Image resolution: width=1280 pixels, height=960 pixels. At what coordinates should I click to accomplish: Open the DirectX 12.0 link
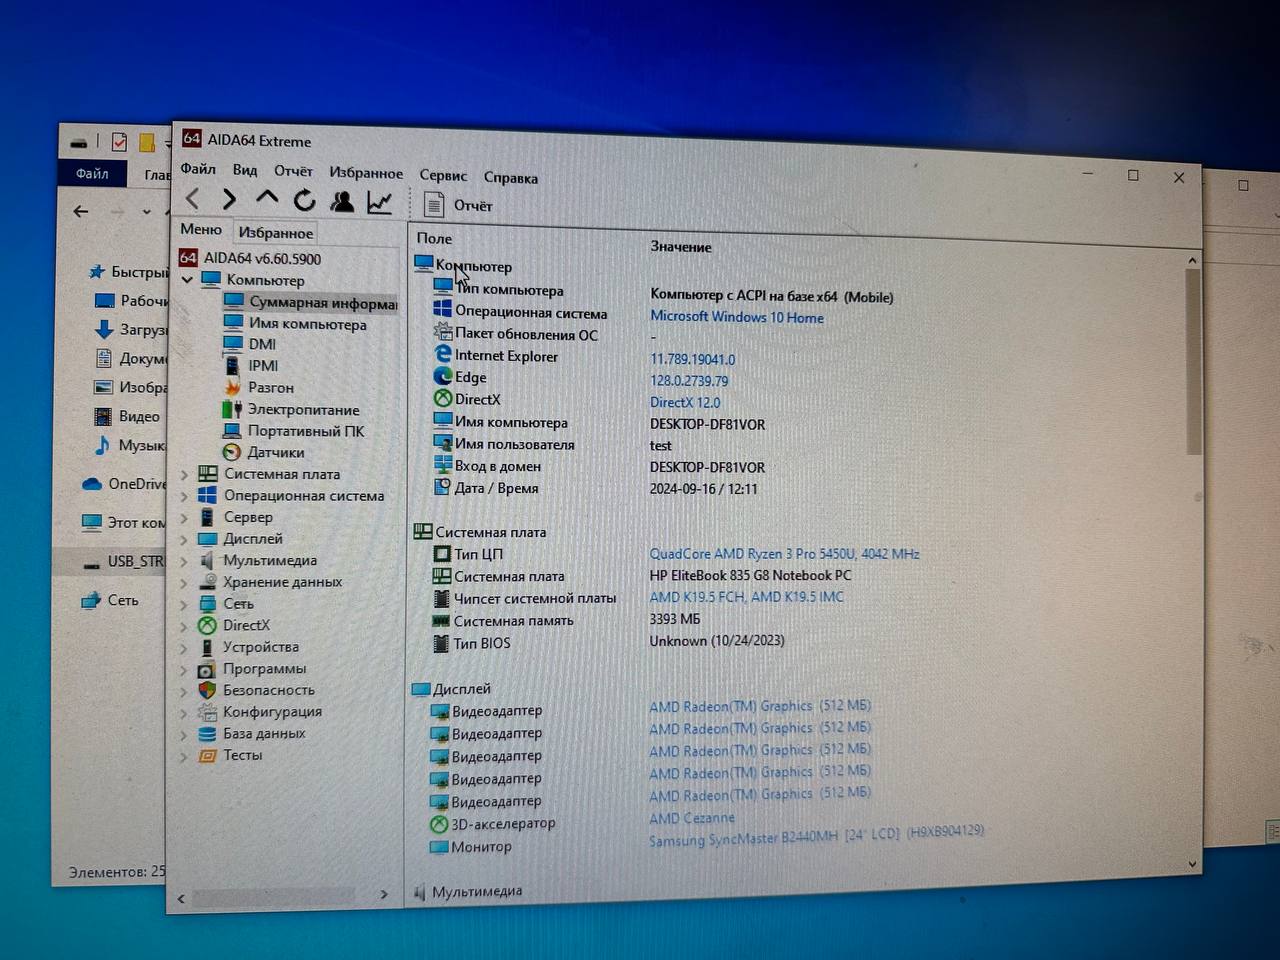click(685, 402)
